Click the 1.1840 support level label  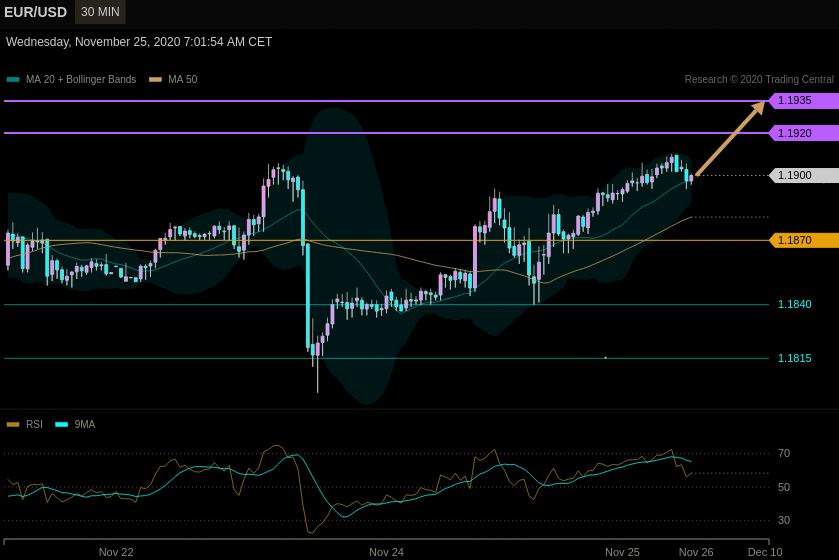pos(794,304)
